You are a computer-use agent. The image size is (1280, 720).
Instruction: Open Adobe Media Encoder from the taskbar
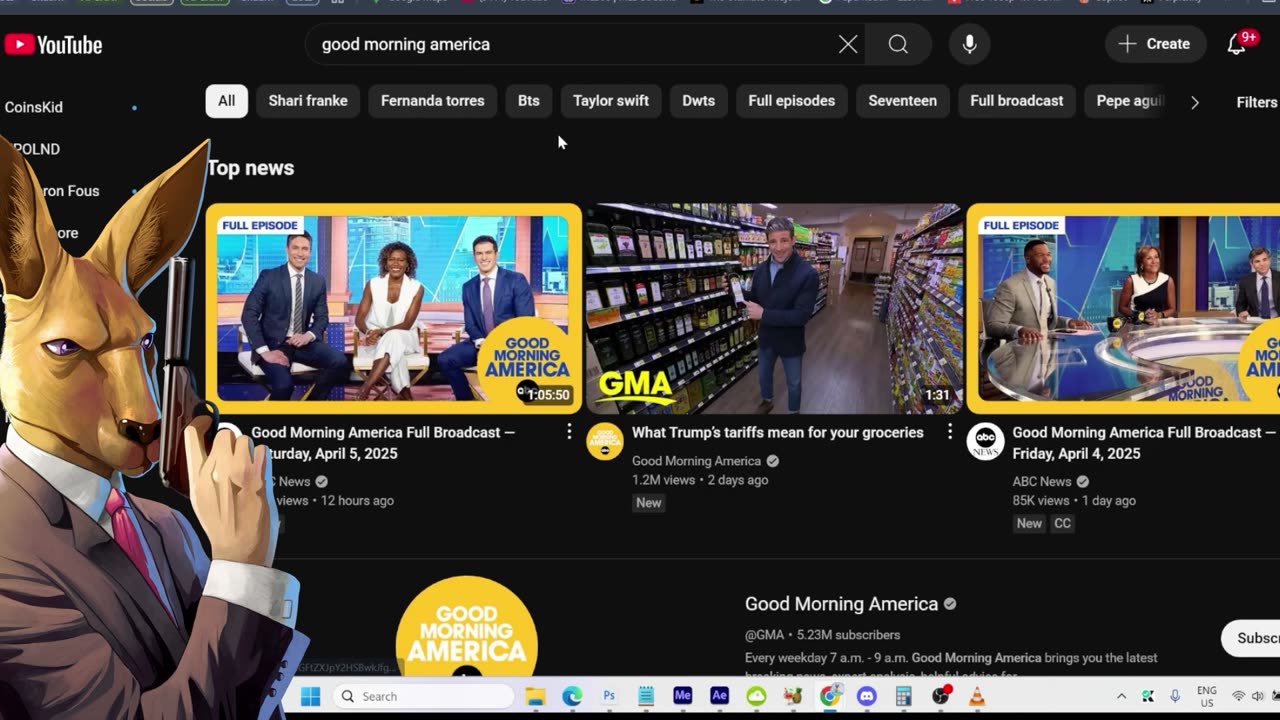pos(683,696)
